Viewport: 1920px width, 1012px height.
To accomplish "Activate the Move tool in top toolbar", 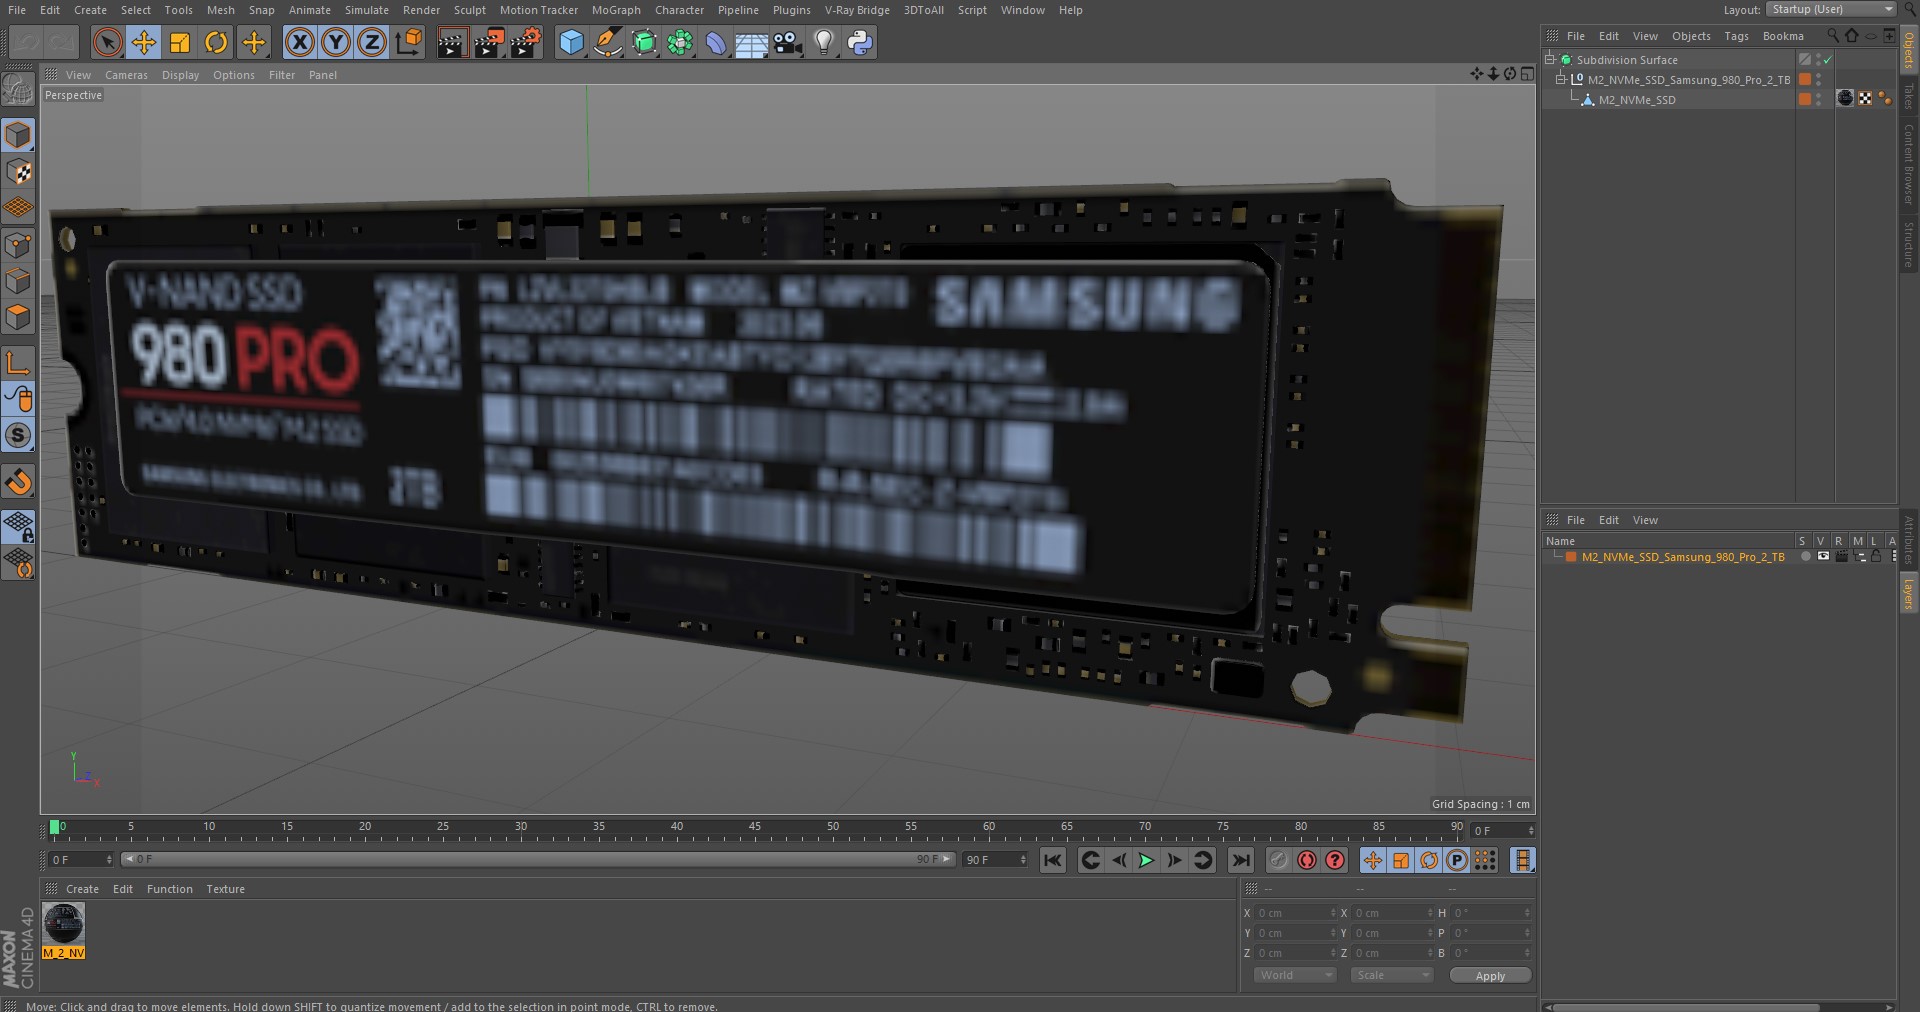I will pos(144,42).
